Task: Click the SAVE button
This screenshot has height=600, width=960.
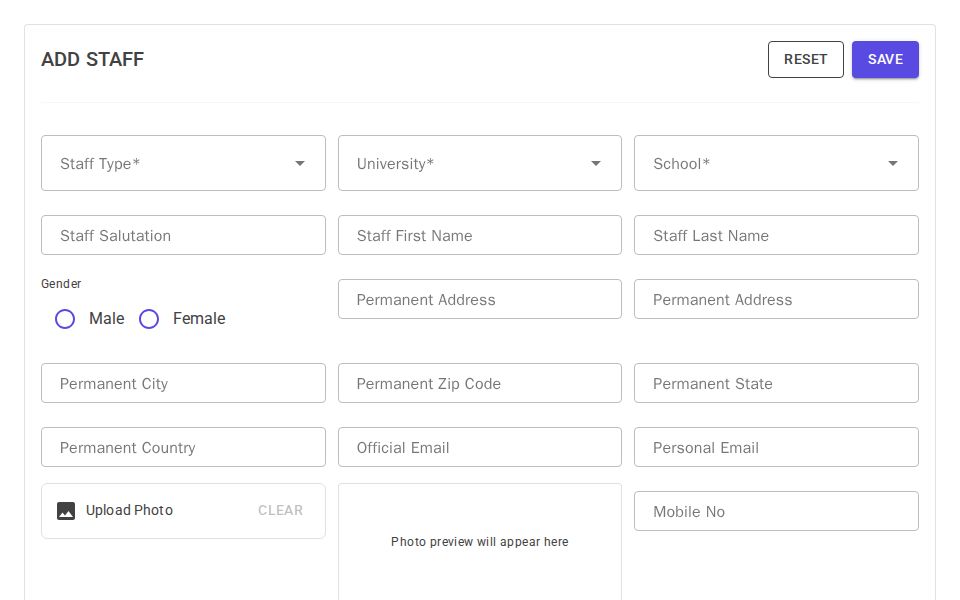Action: click(885, 59)
